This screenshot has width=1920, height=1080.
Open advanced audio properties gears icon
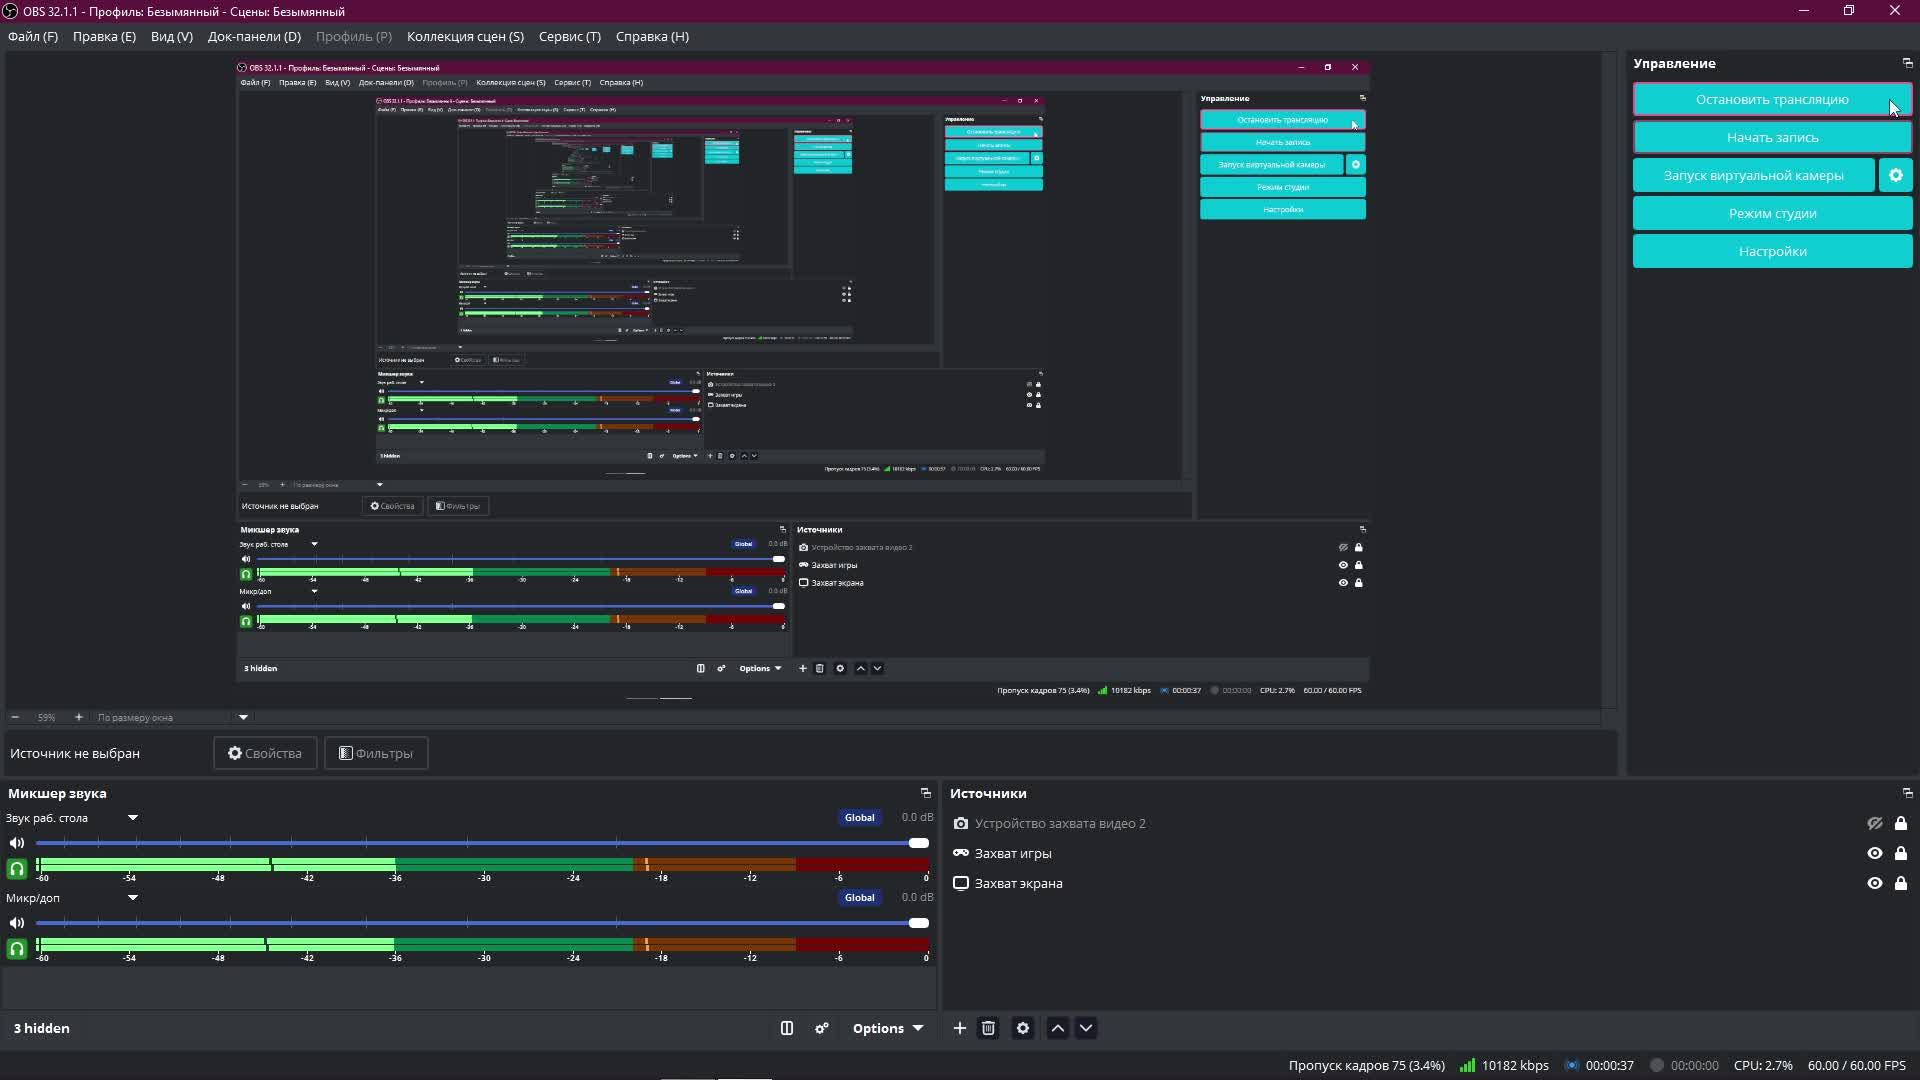click(x=822, y=1028)
